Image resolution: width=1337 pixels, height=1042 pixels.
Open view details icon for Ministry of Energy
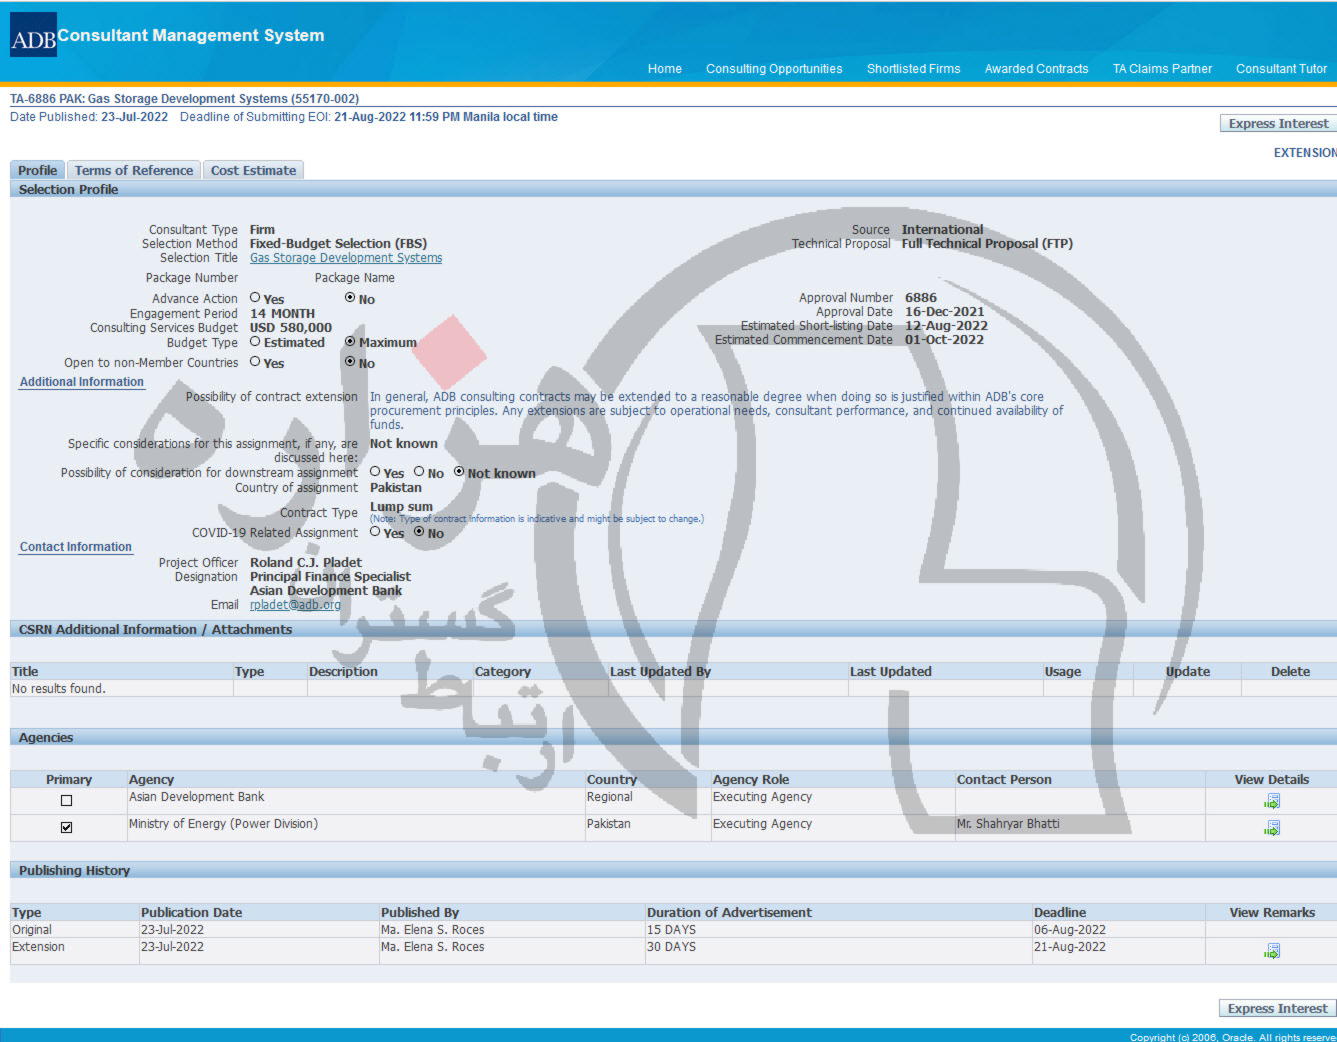[x=1272, y=828]
